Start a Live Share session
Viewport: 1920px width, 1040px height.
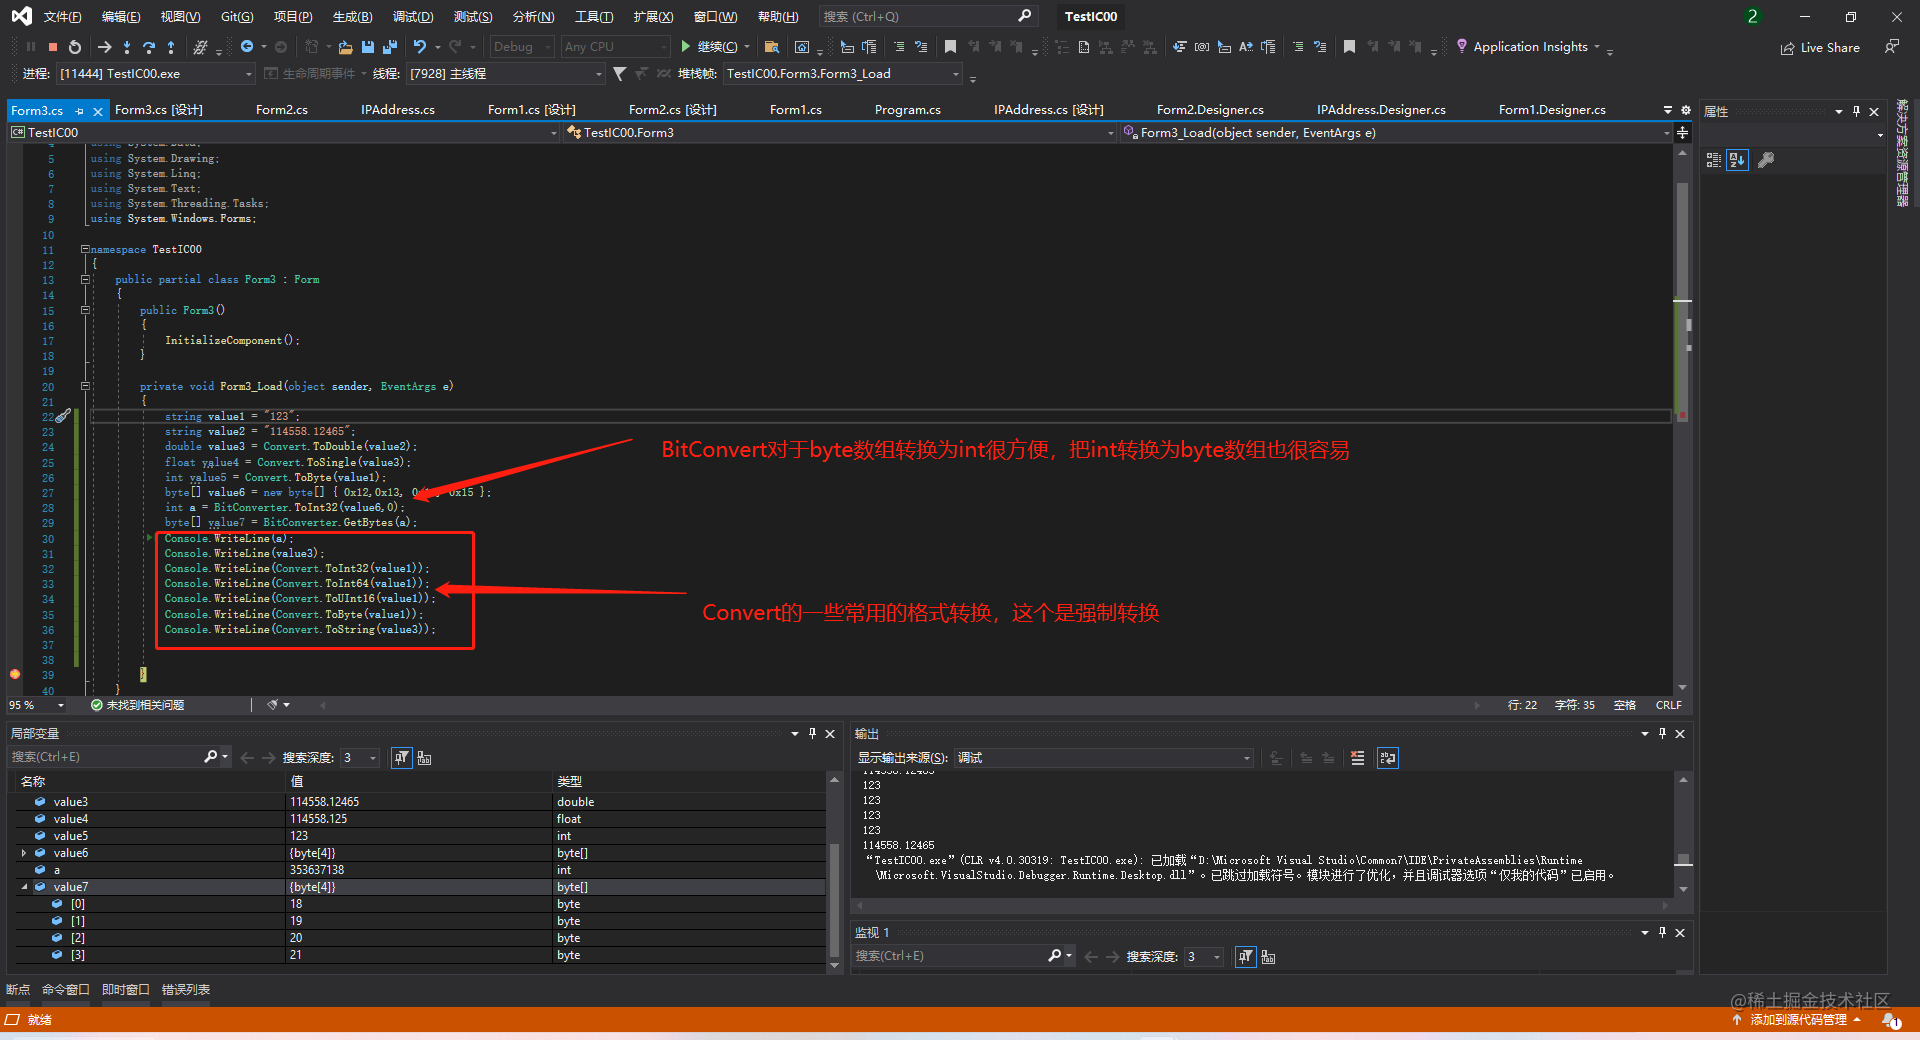(x=1820, y=47)
